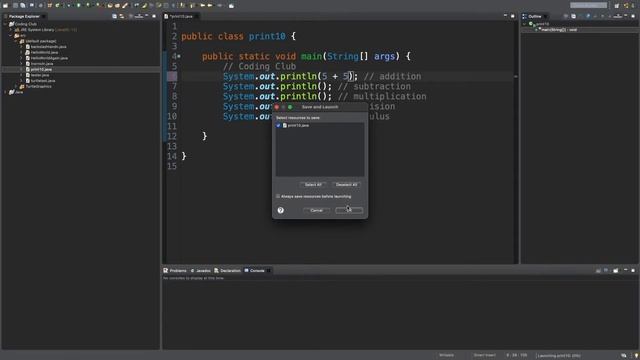Image resolution: width=640 pixels, height=360 pixels.
Task: Maximize the code editor area
Action: pyautogui.click(x=513, y=16)
